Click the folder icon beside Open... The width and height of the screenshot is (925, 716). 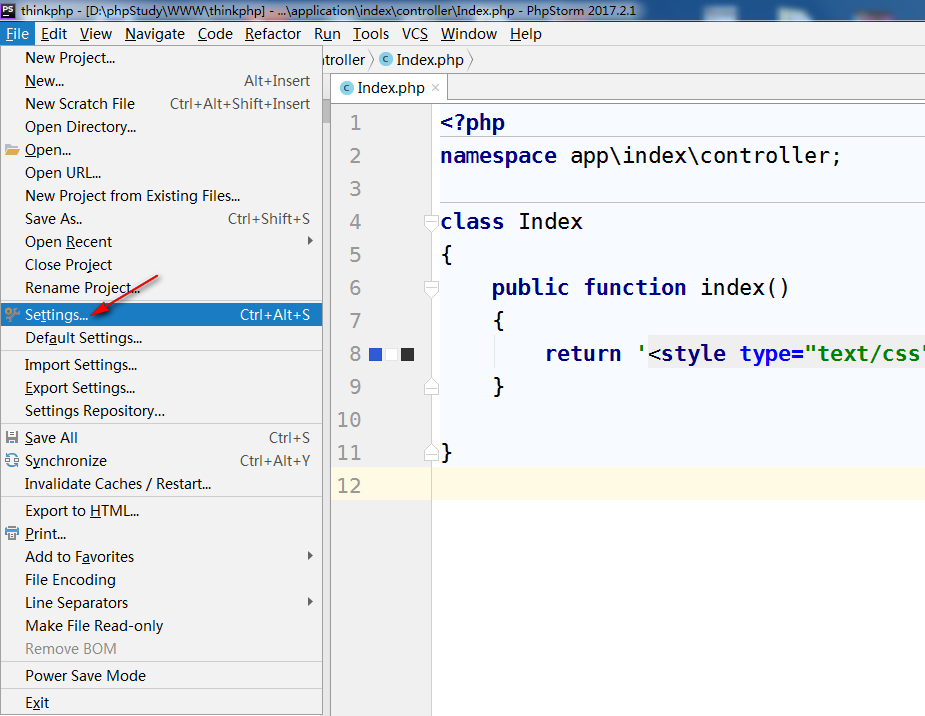coord(12,150)
